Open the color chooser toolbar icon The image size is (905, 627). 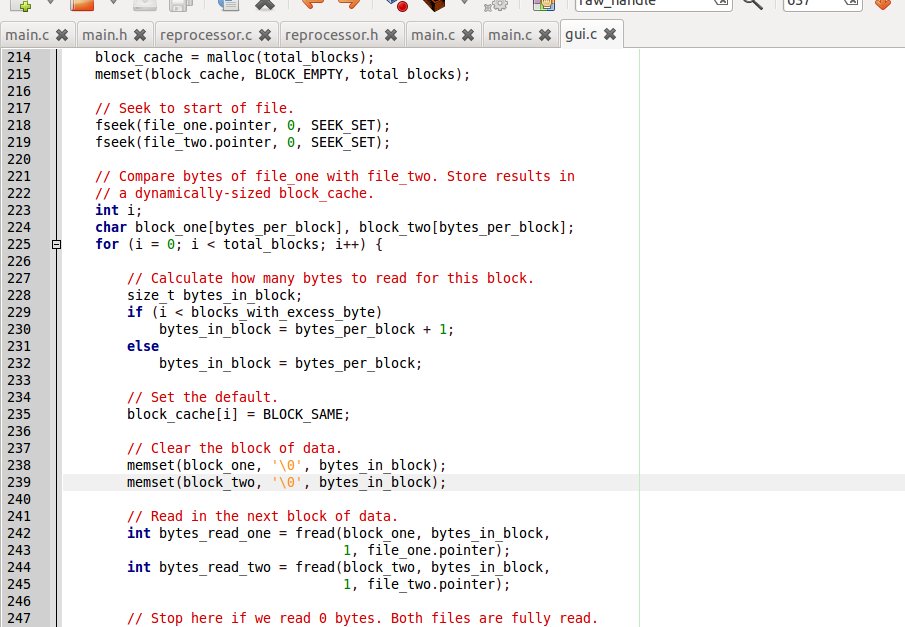coord(544,5)
